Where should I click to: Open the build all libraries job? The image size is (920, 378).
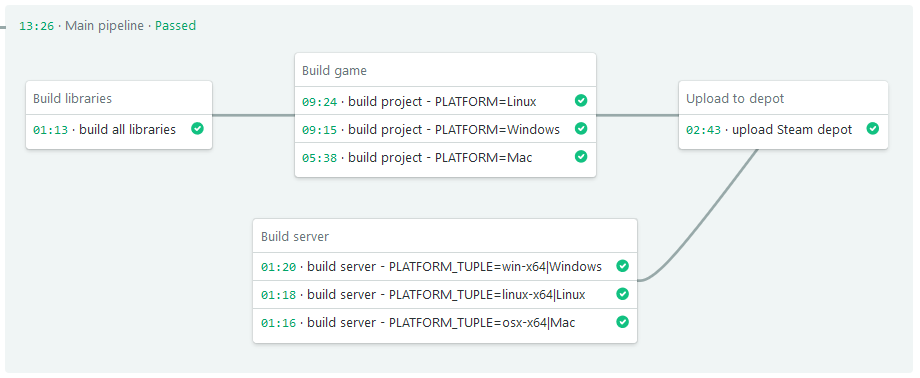click(119, 130)
